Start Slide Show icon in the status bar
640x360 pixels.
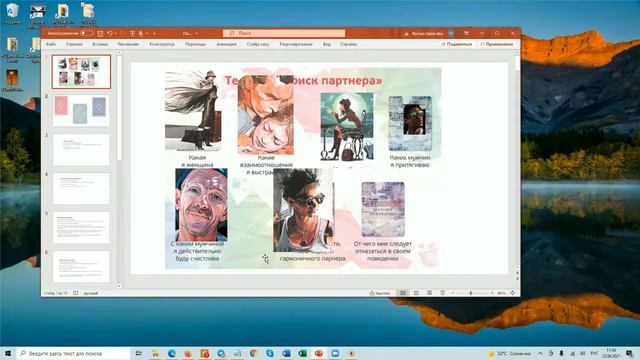(x=442, y=293)
